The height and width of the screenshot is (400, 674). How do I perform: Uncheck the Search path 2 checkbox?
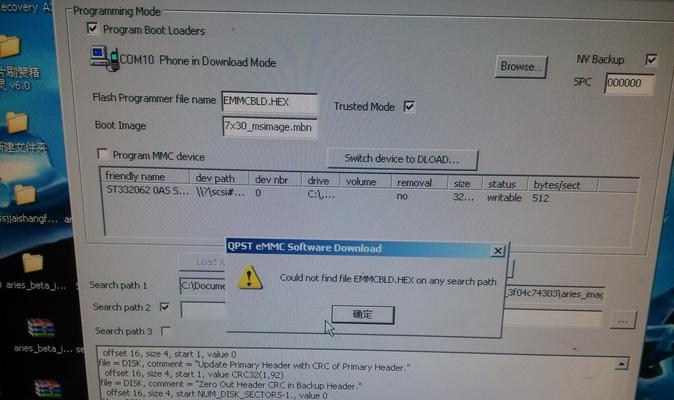click(164, 307)
